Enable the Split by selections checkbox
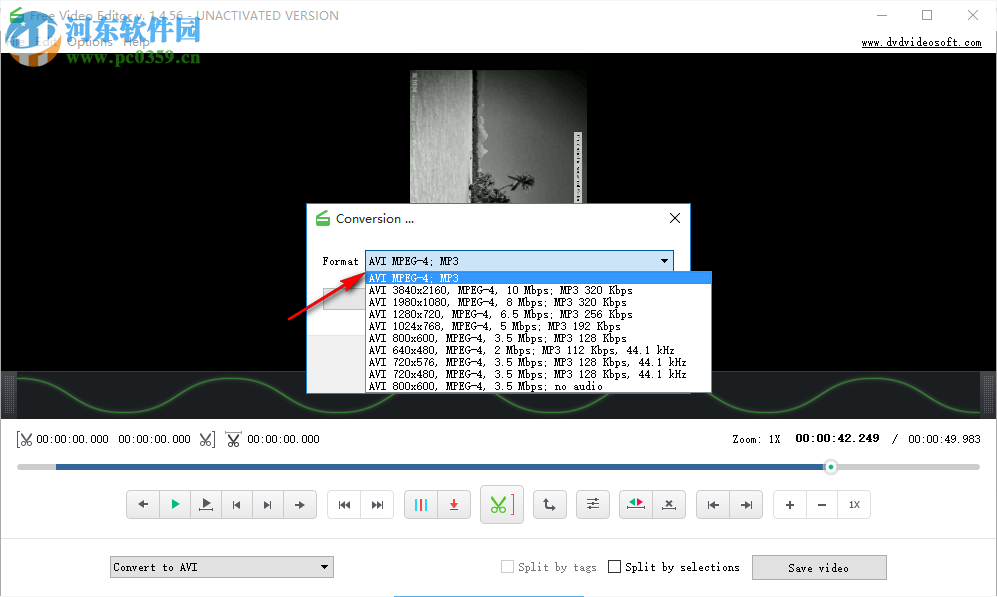Viewport: 997px width, 597px height. 615,567
